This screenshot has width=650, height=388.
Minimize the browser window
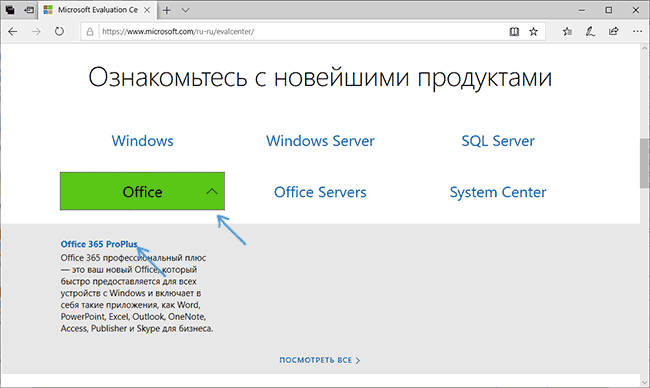[x=582, y=10]
